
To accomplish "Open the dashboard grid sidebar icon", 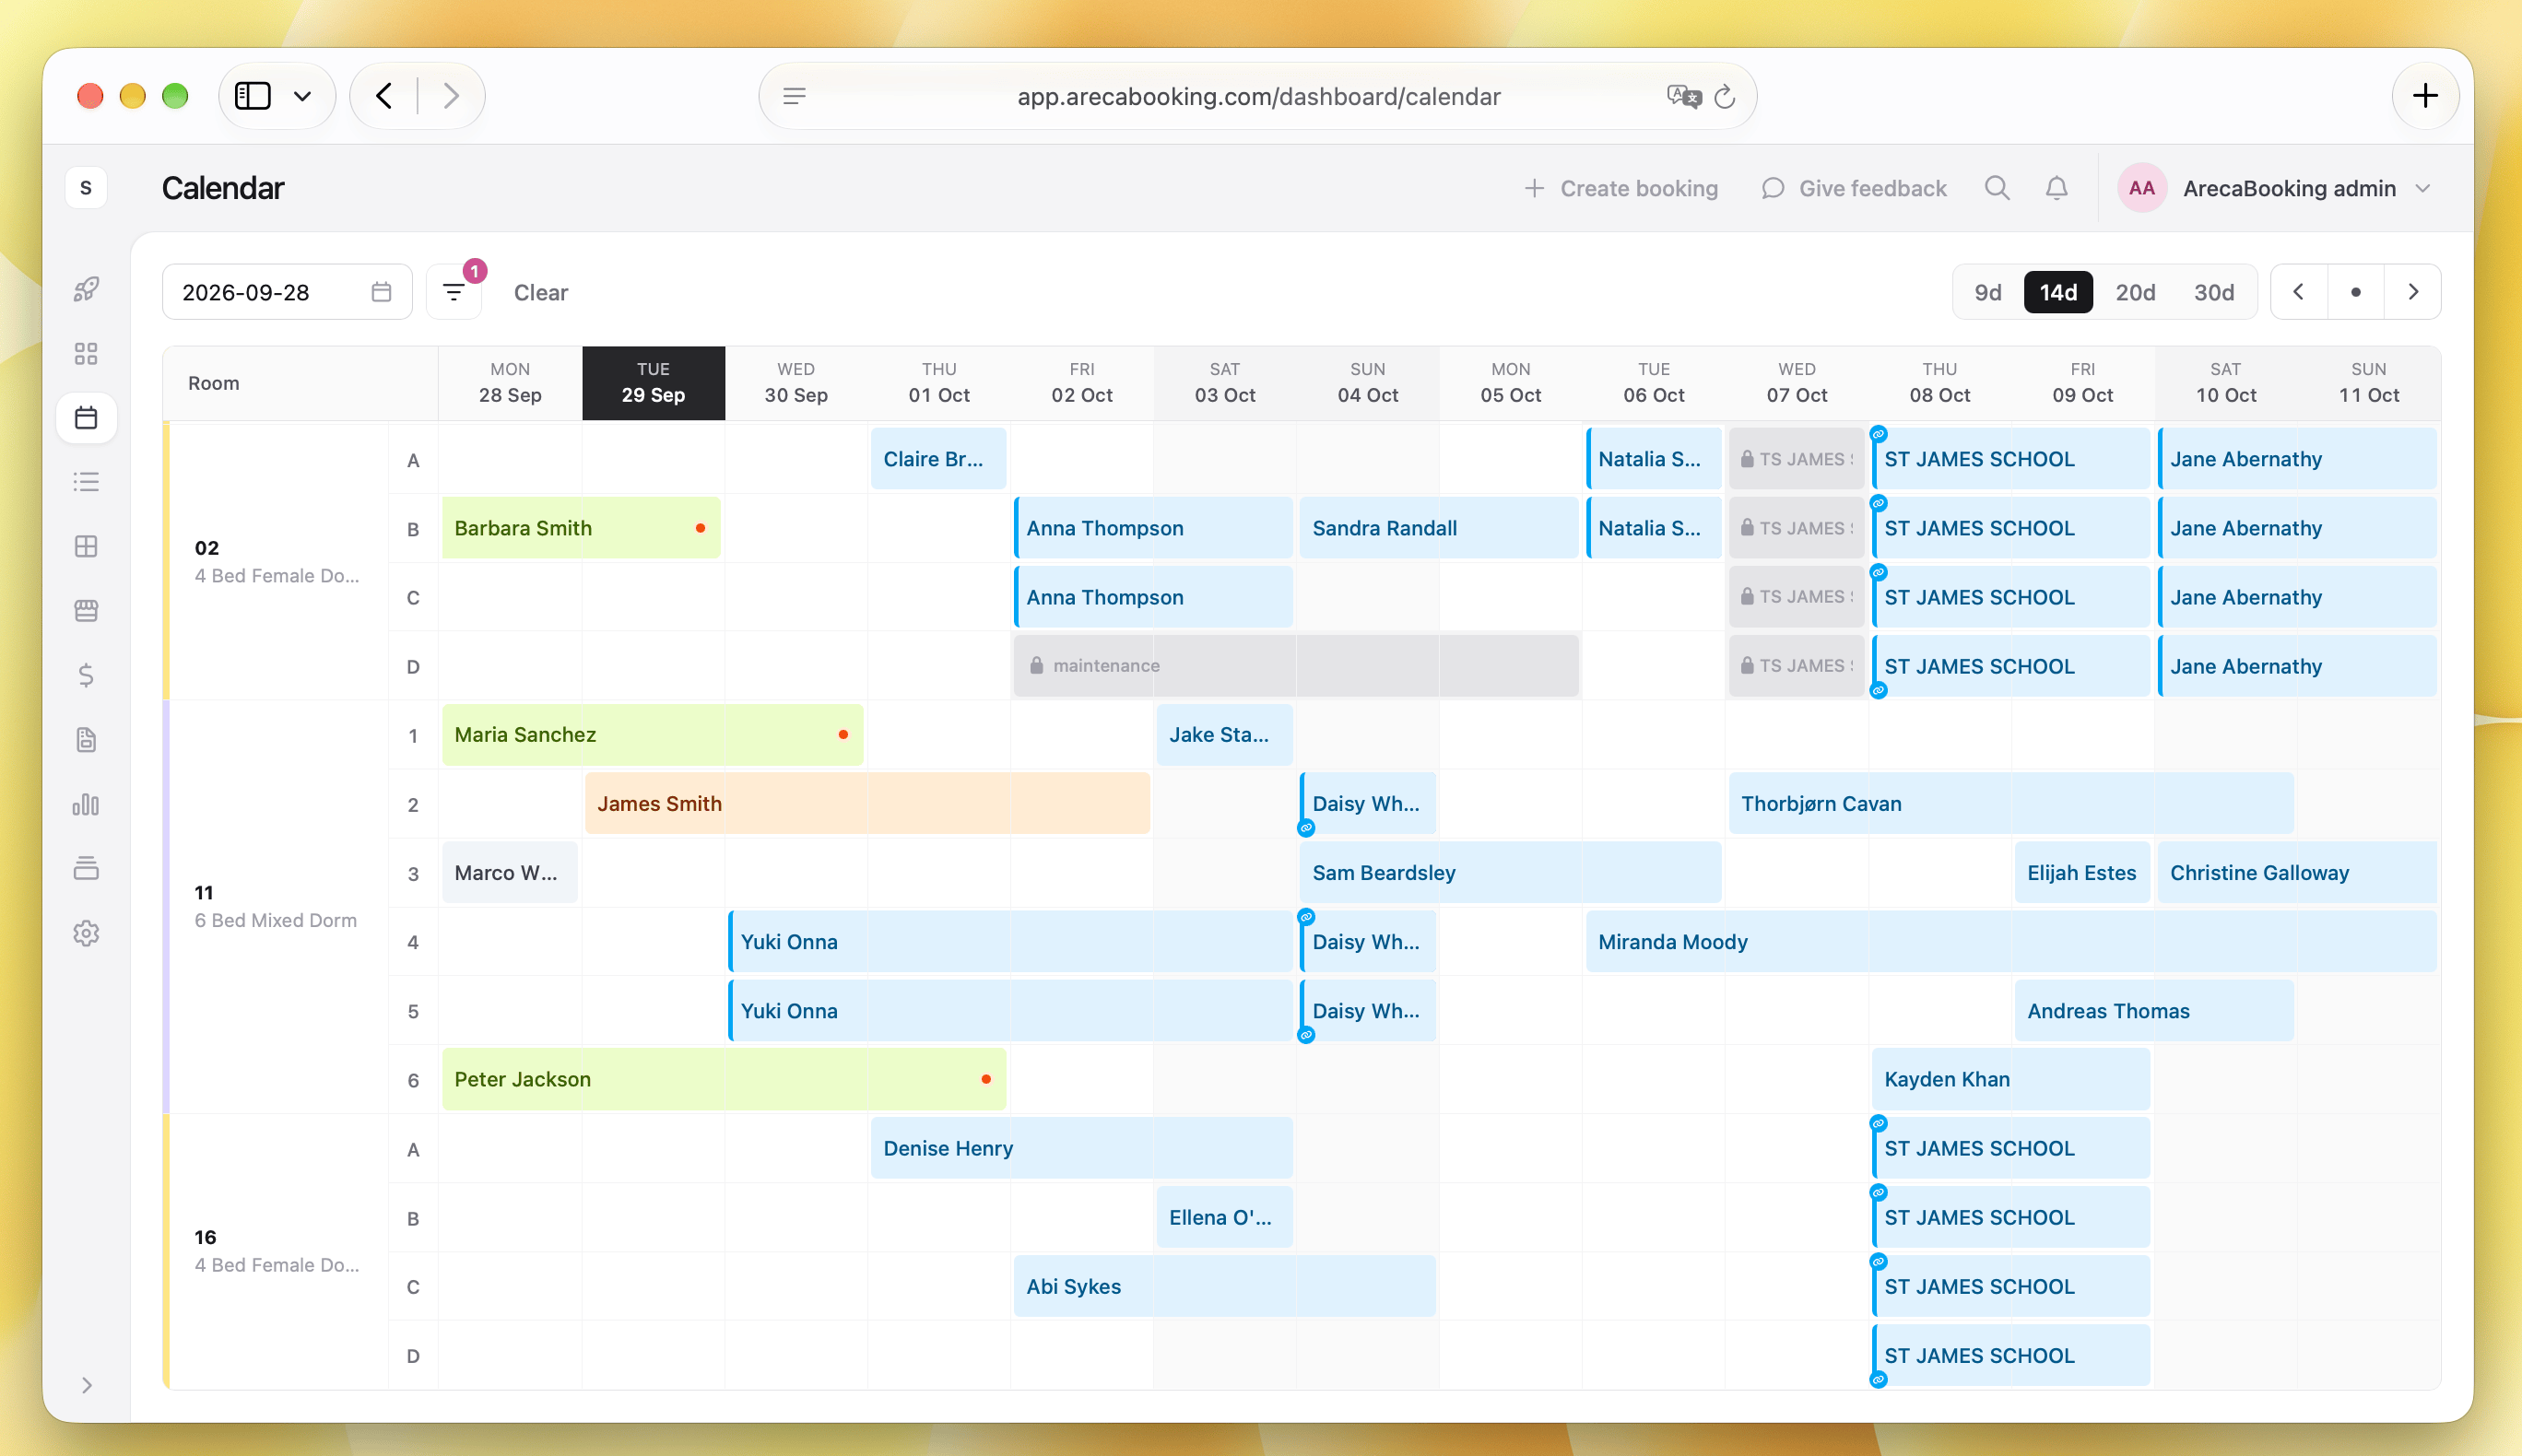I will point(86,353).
